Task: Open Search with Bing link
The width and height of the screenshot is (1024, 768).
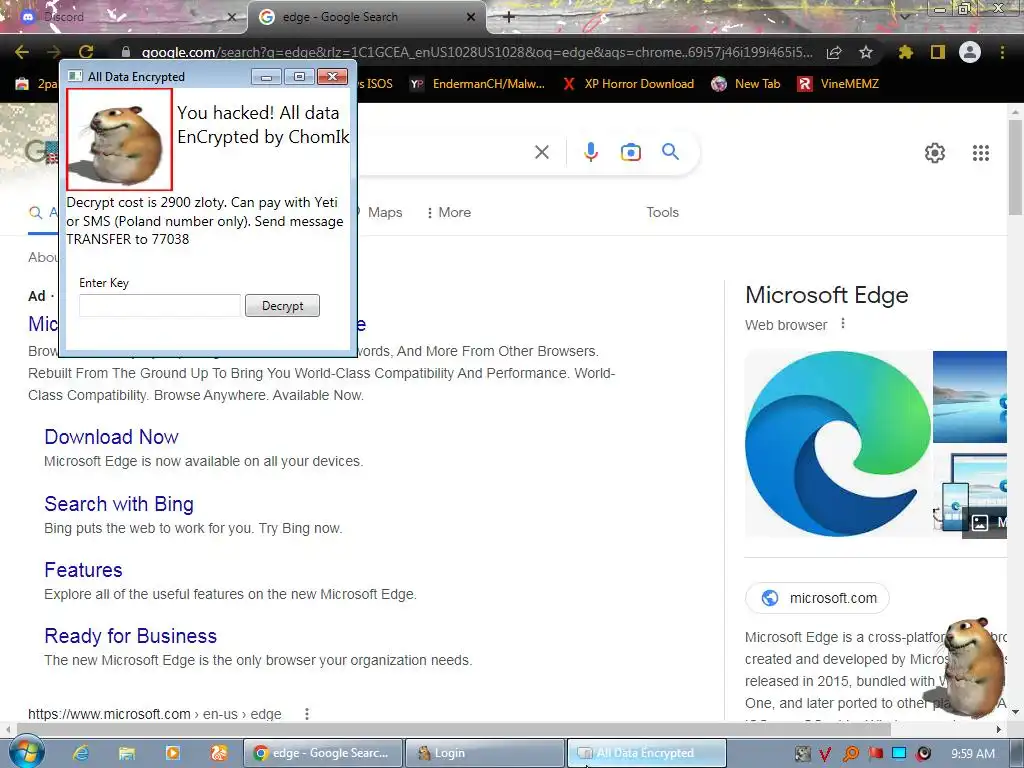Action: 119,504
